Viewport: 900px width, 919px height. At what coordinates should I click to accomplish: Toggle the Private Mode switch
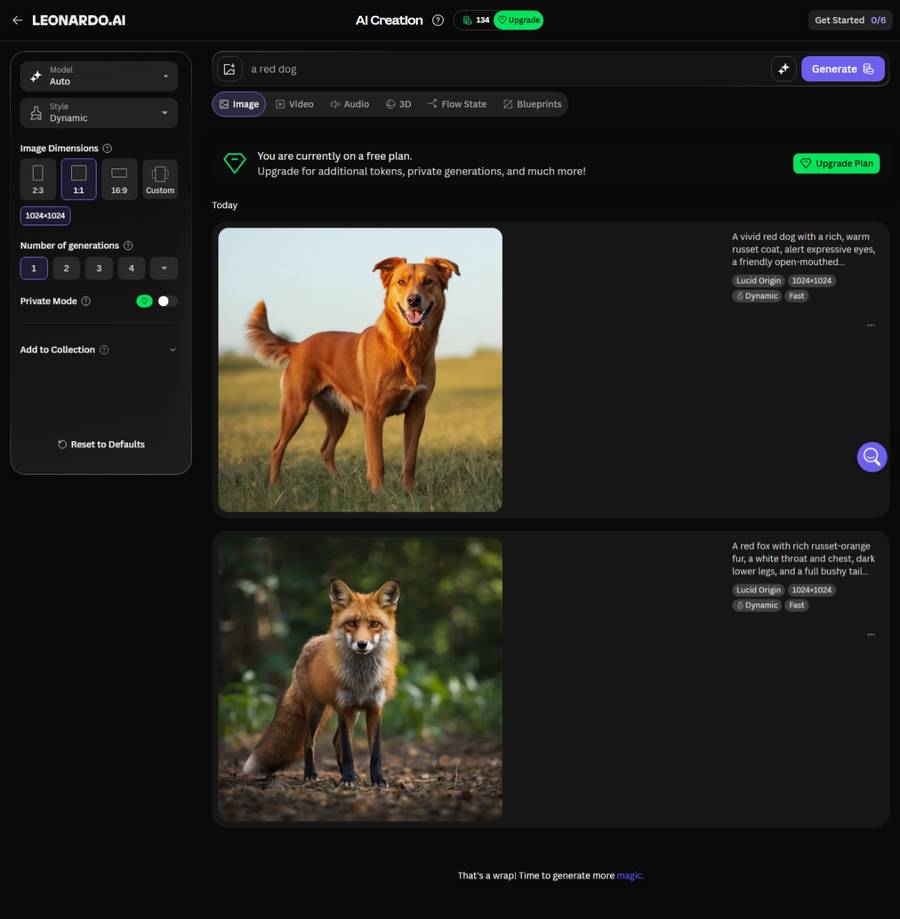[x=167, y=301]
